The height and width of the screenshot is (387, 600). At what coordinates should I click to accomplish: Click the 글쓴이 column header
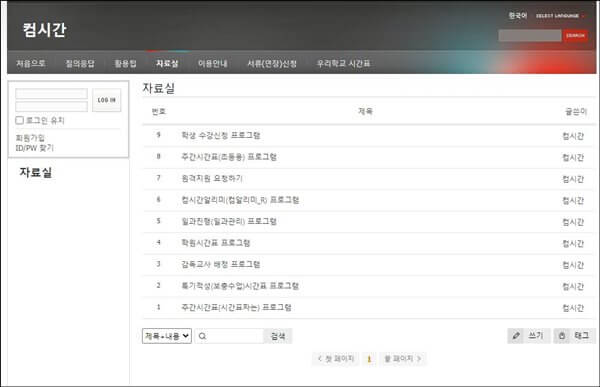[x=576, y=111]
